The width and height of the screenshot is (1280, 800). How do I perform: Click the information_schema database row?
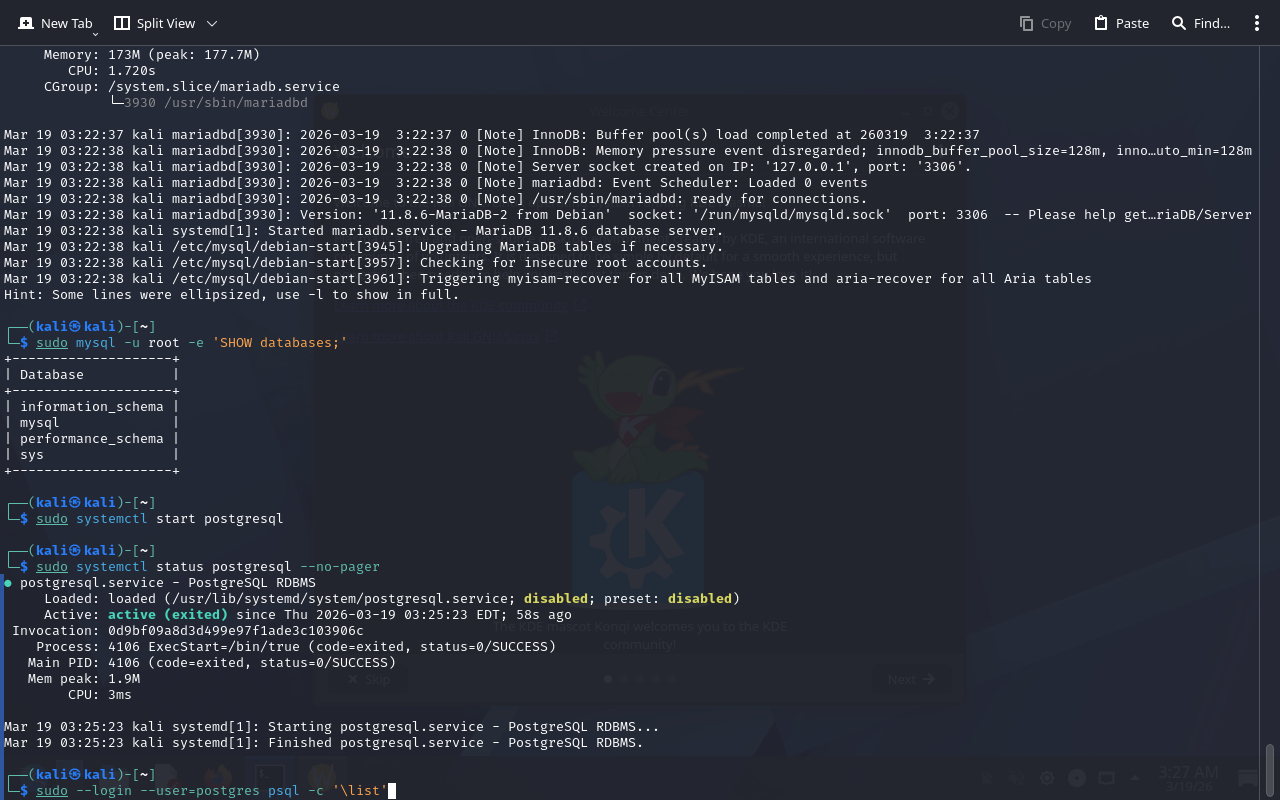click(x=91, y=407)
